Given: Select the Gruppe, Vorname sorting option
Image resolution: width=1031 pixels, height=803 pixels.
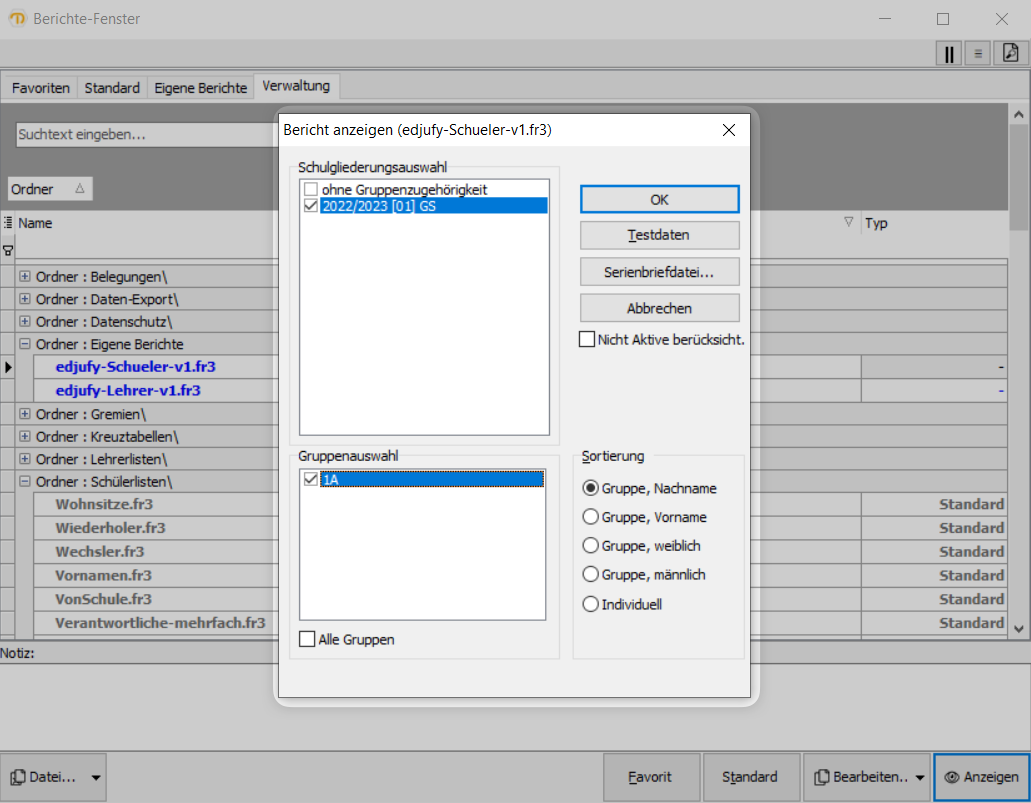Looking at the screenshot, I should click(x=591, y=517).
